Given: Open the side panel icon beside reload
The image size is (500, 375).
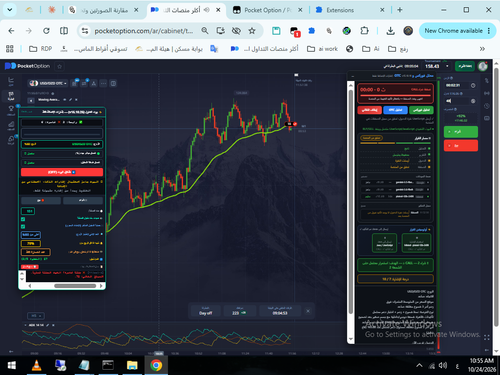Looking at the screenshot, I should point(64,31).
